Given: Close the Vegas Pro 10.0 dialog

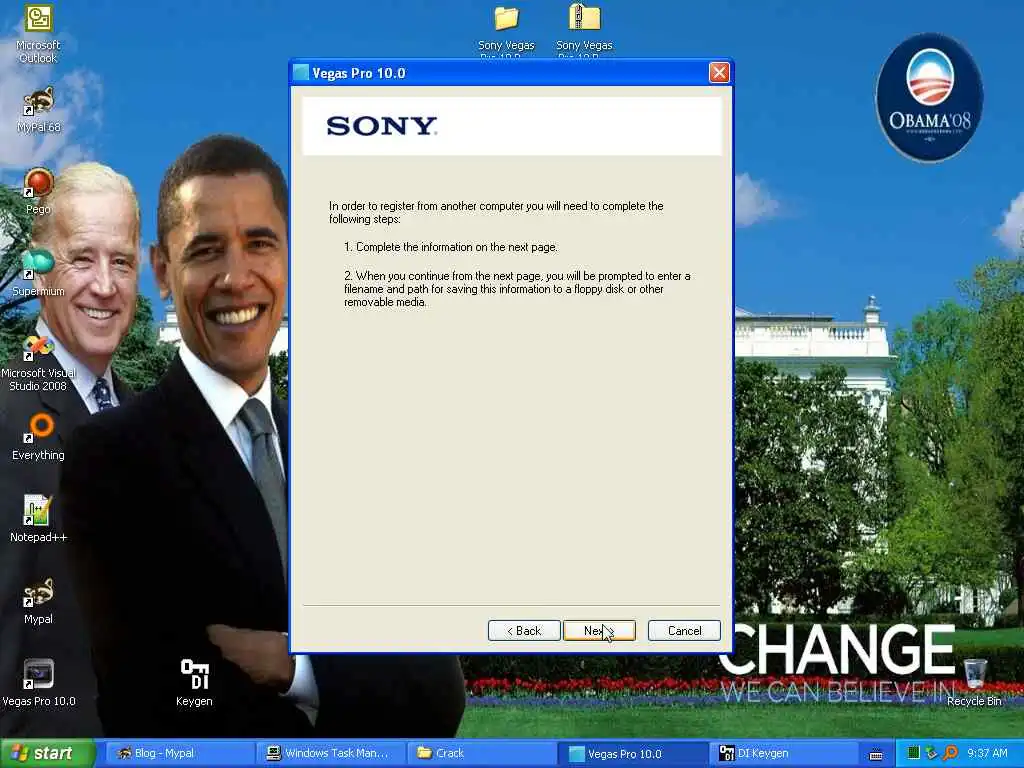Looking at the screenshot, I should click(x=719, y=72).
